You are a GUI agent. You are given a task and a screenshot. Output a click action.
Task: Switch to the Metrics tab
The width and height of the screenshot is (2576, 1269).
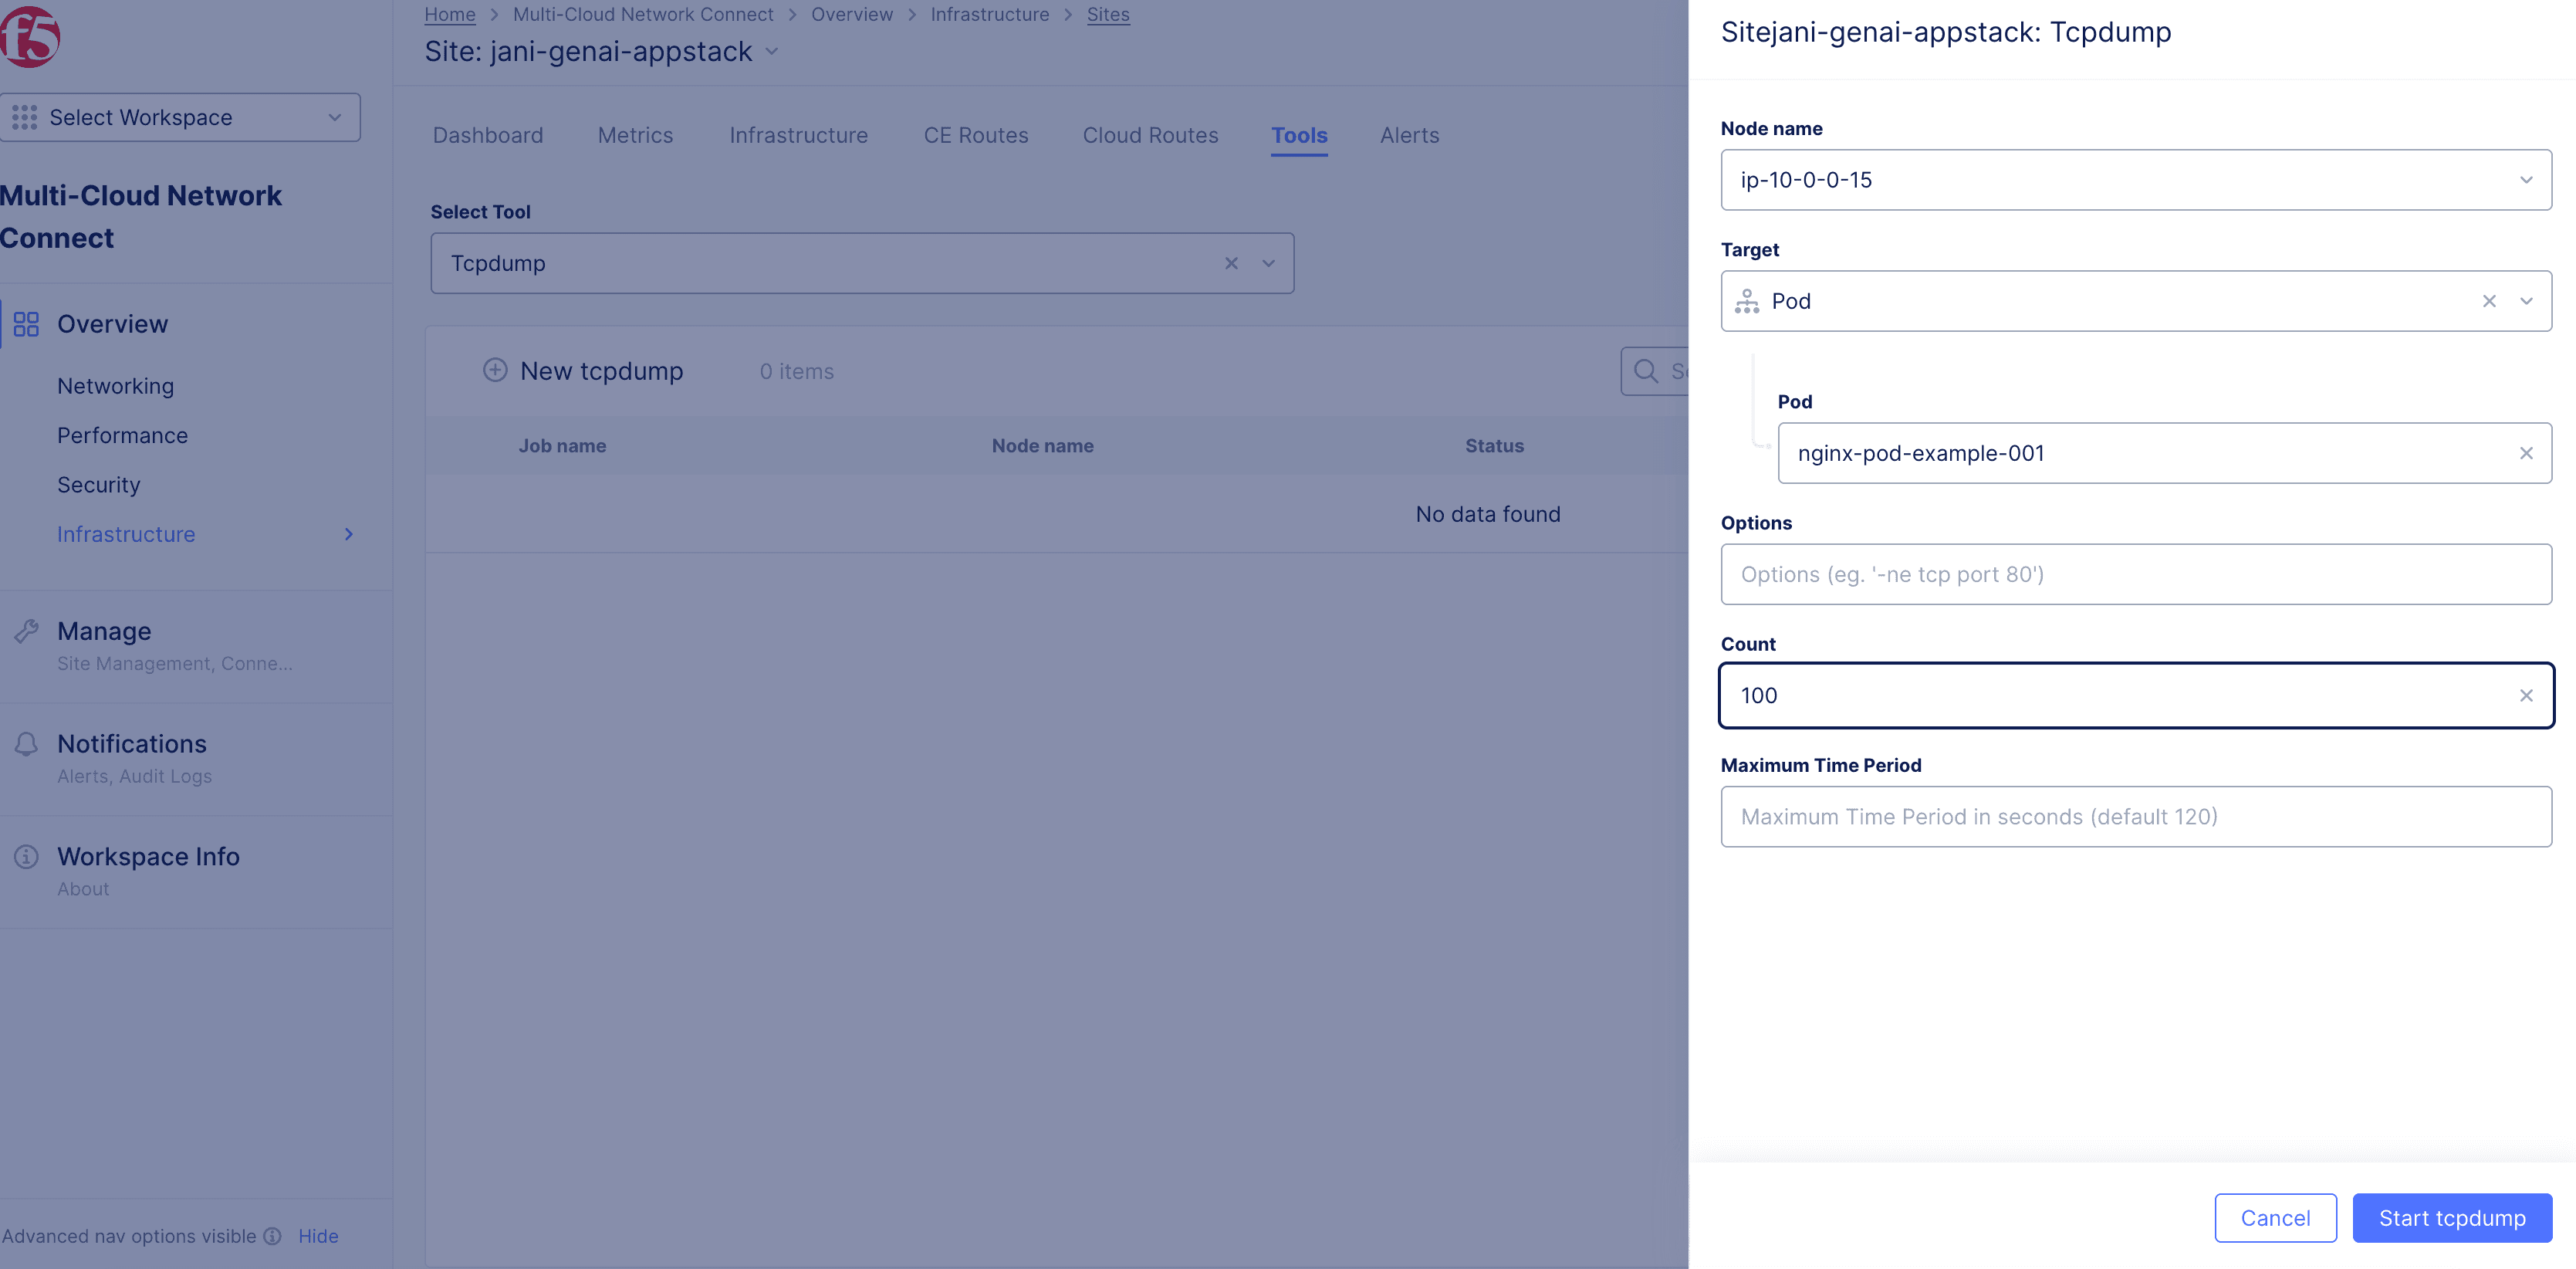[635, 135]
